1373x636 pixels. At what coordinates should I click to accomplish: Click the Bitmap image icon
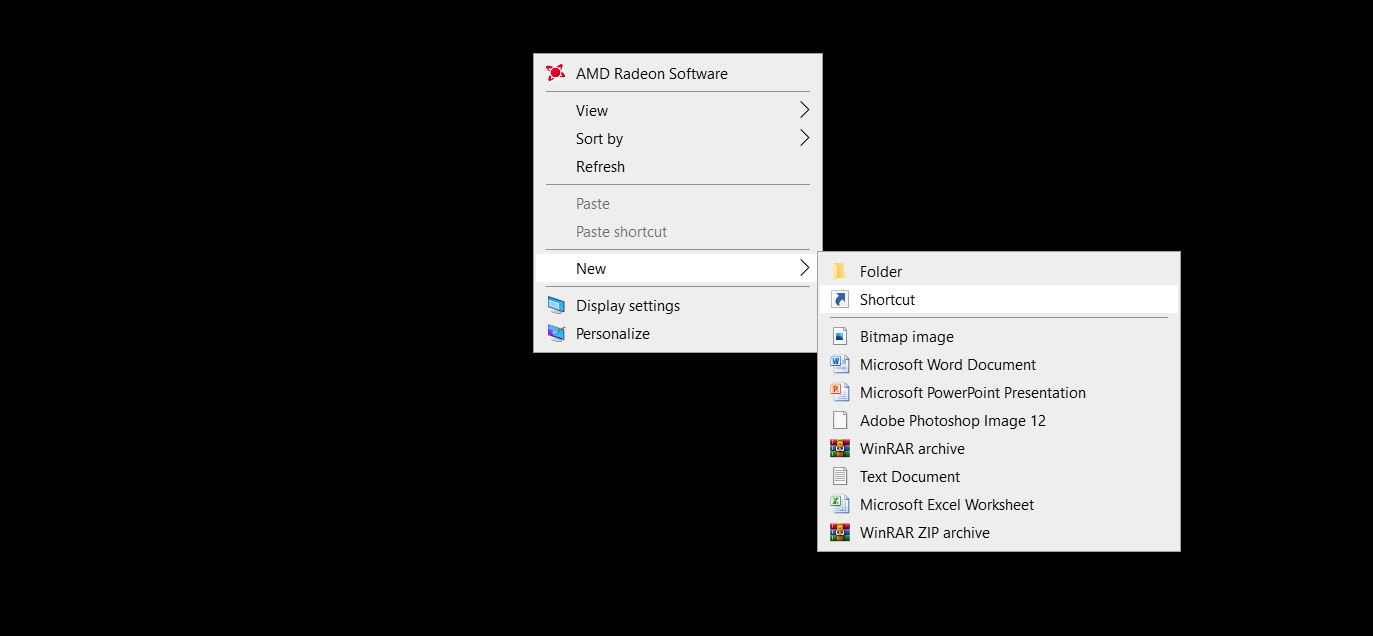coord(840,337)
